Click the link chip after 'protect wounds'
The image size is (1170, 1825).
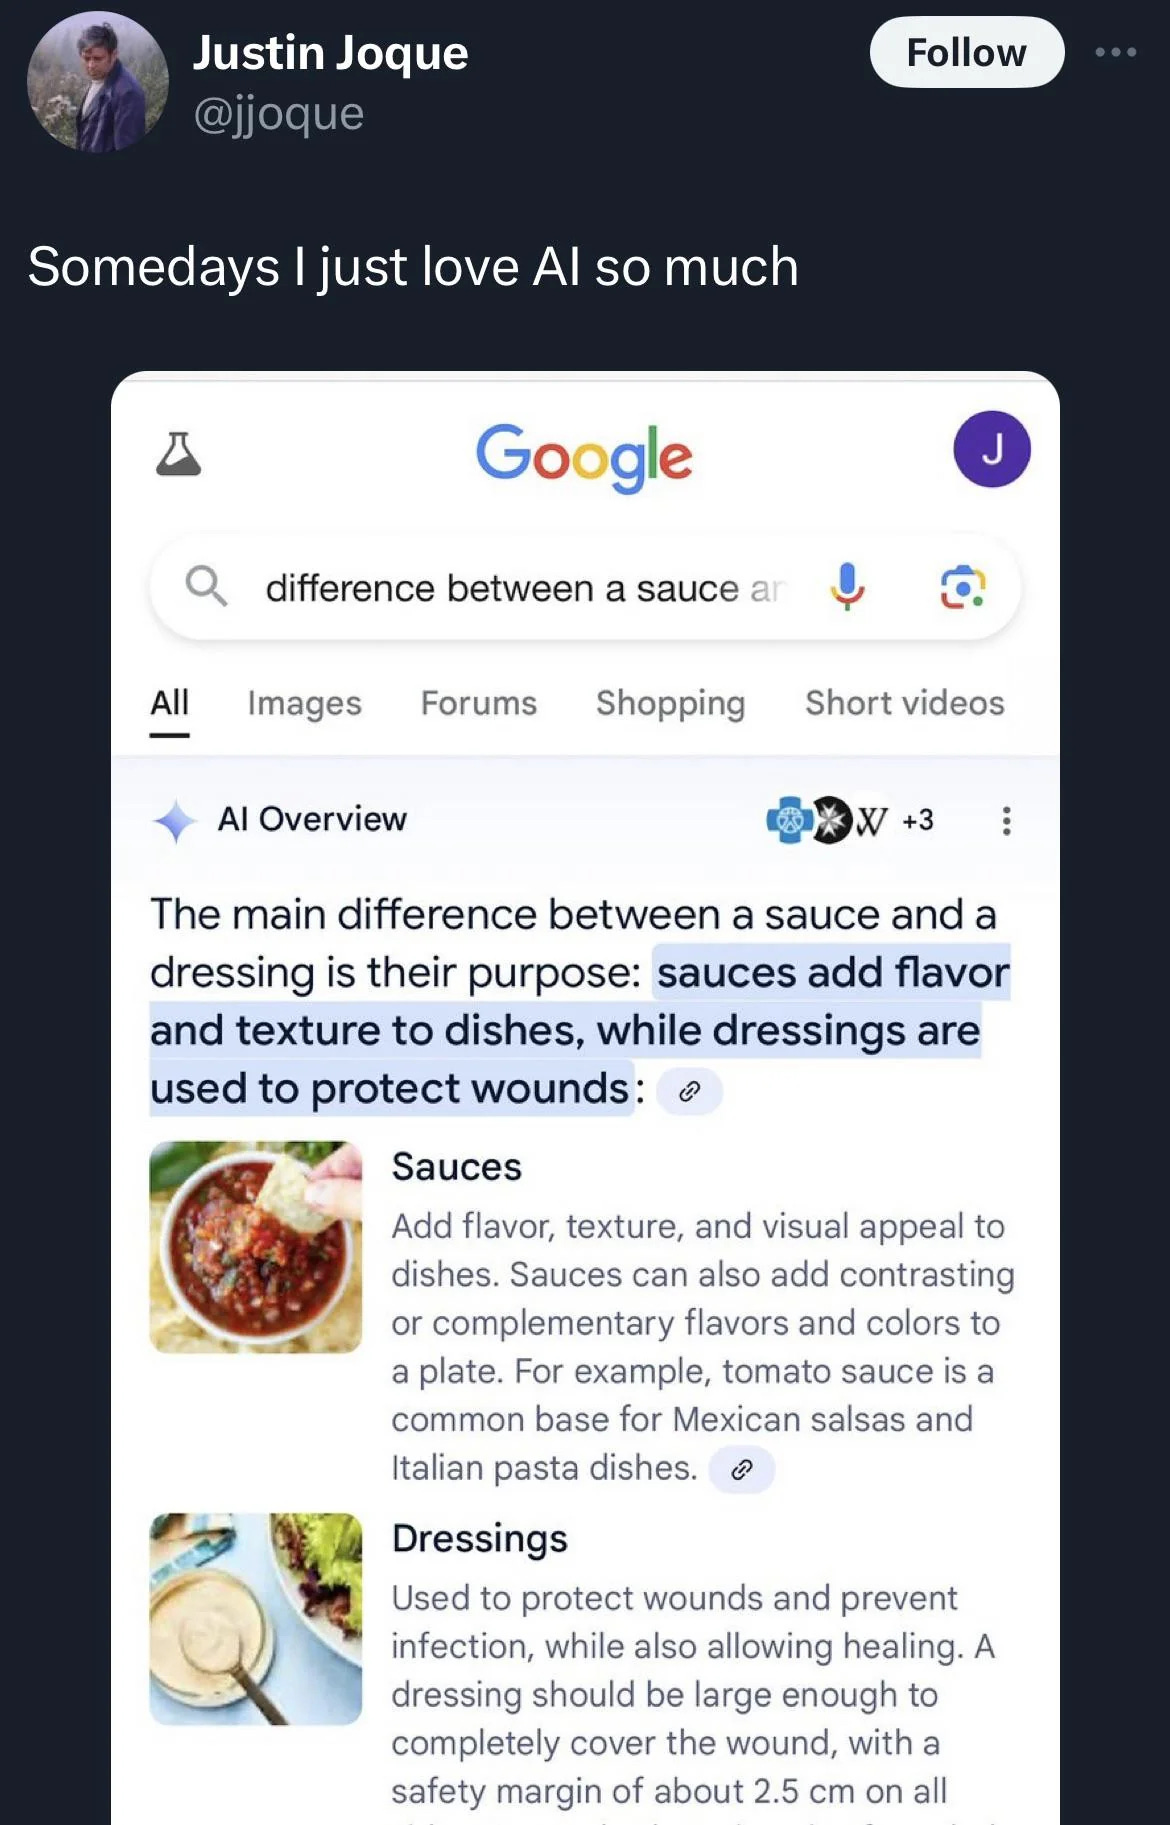(689, 1091)
